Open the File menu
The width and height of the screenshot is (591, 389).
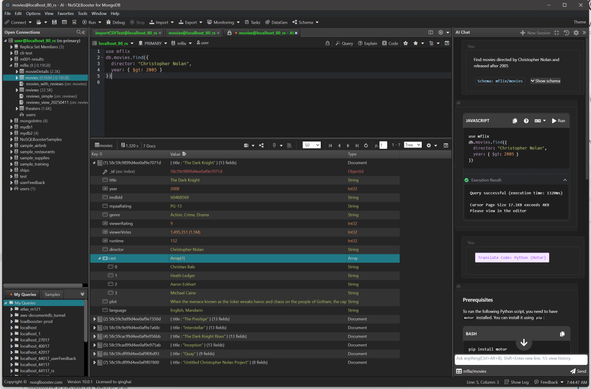[8, 14]
